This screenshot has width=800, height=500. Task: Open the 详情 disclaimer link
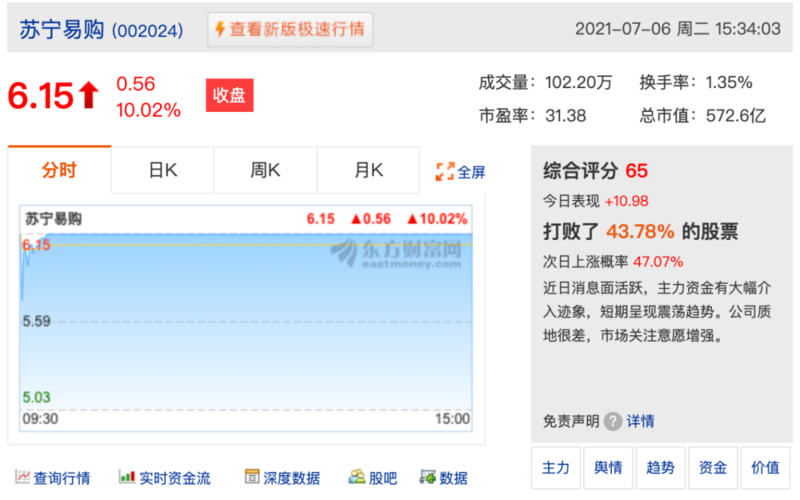pos(640,421)
